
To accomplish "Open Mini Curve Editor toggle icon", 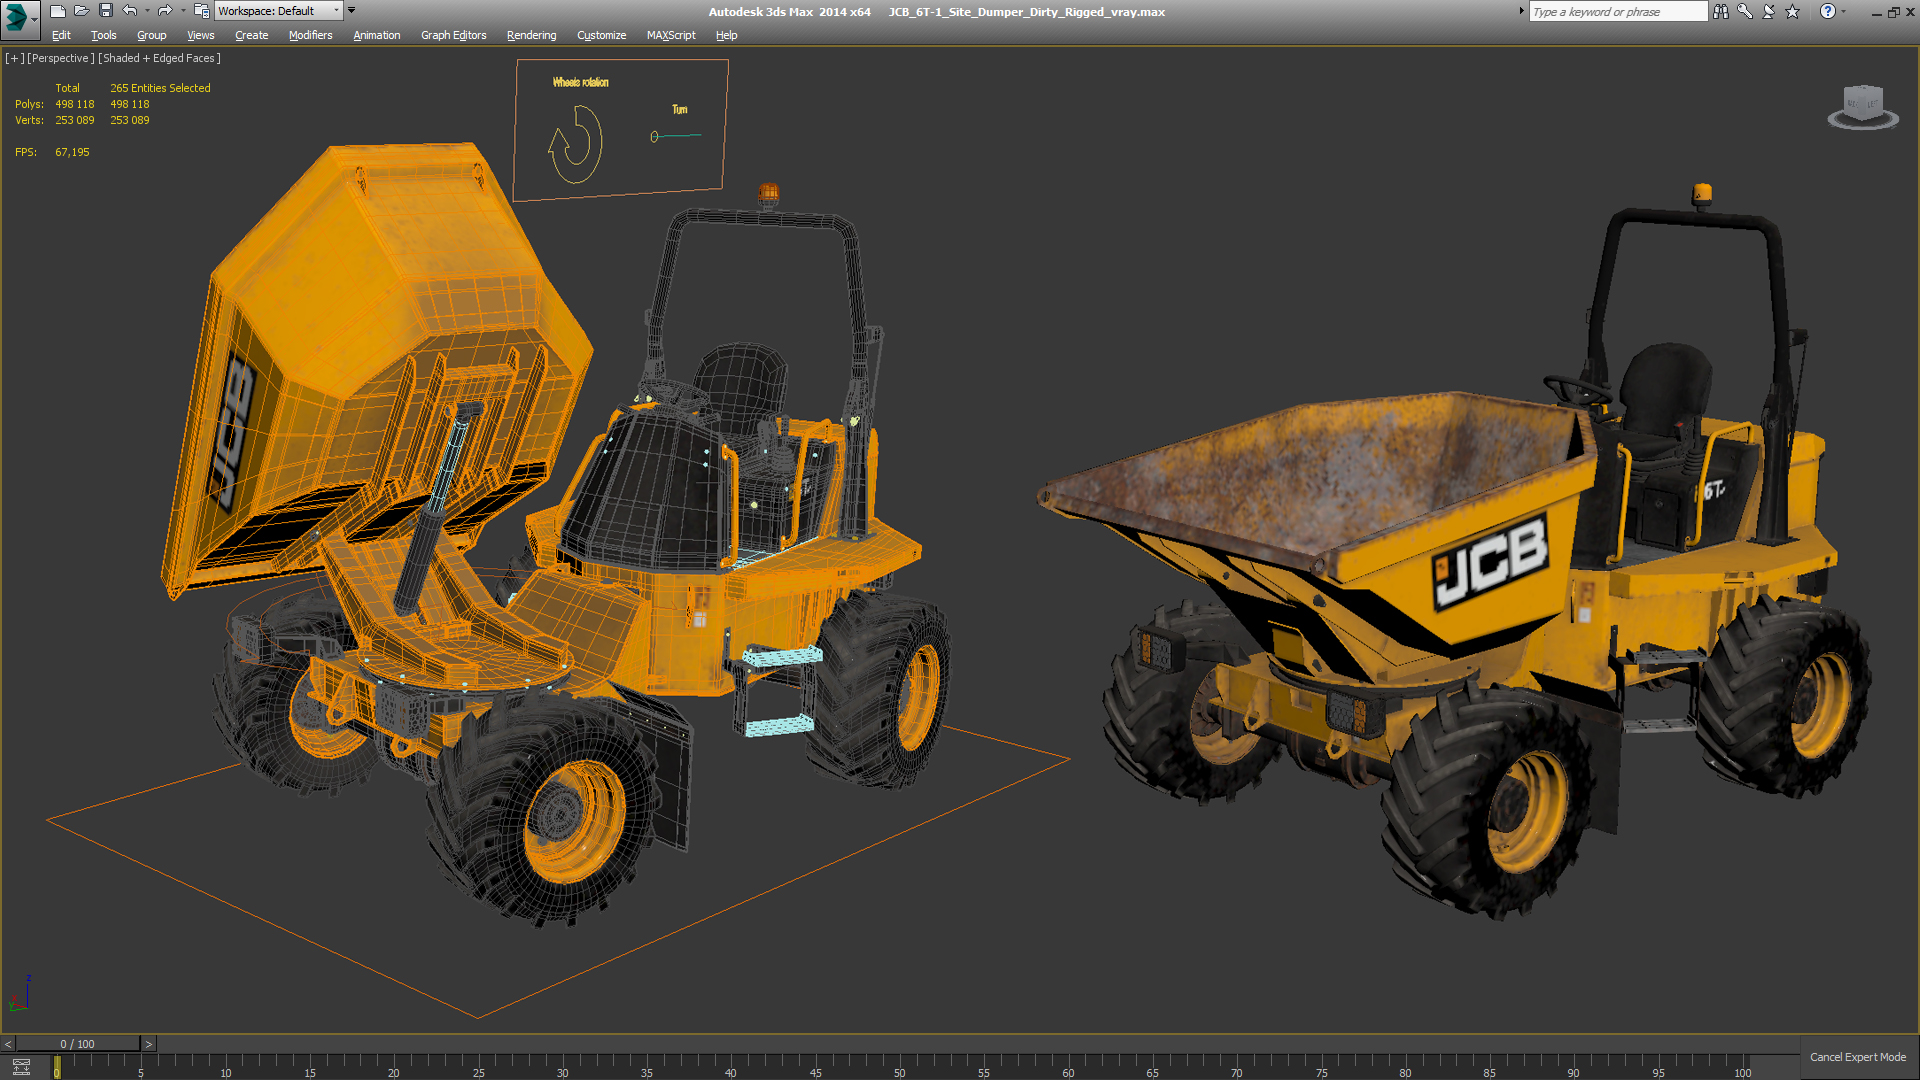I will [x=21, y=1067].
